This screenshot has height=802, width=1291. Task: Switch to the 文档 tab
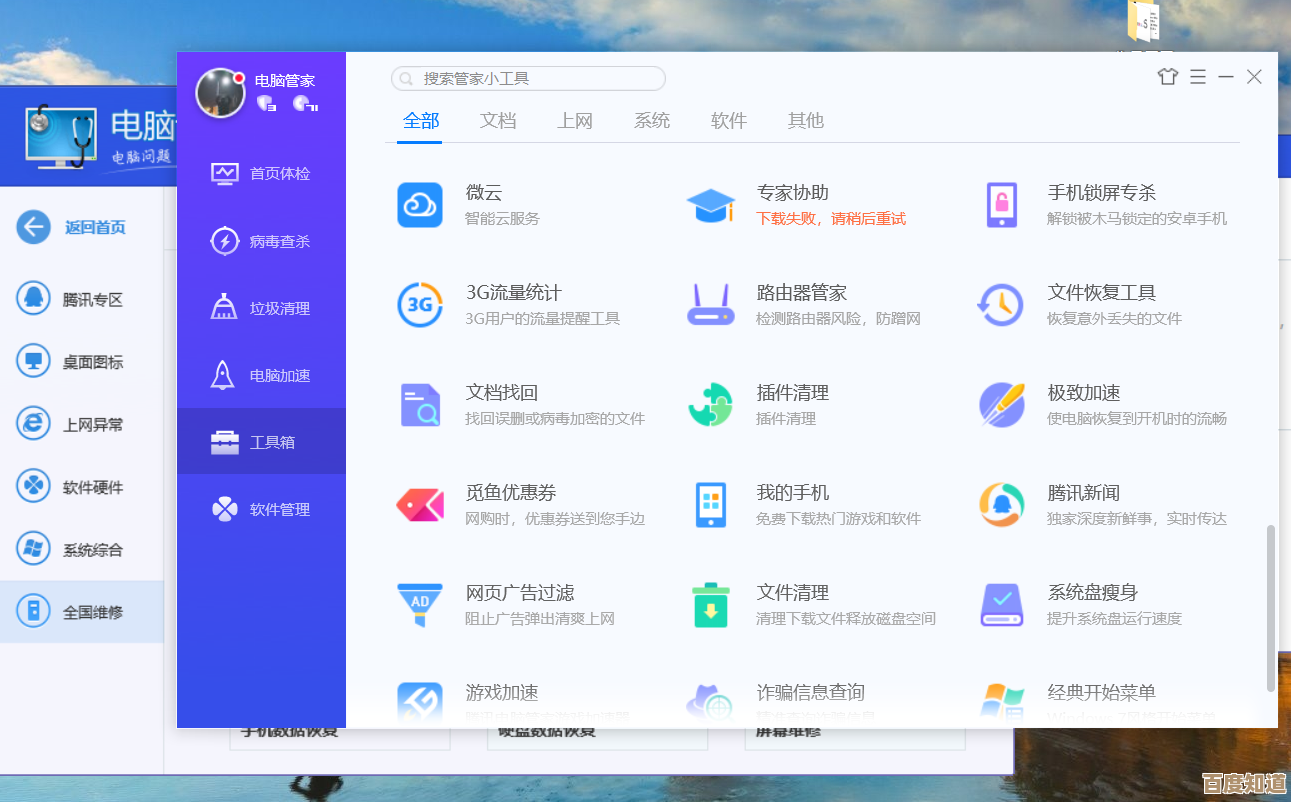coord(498,121)
